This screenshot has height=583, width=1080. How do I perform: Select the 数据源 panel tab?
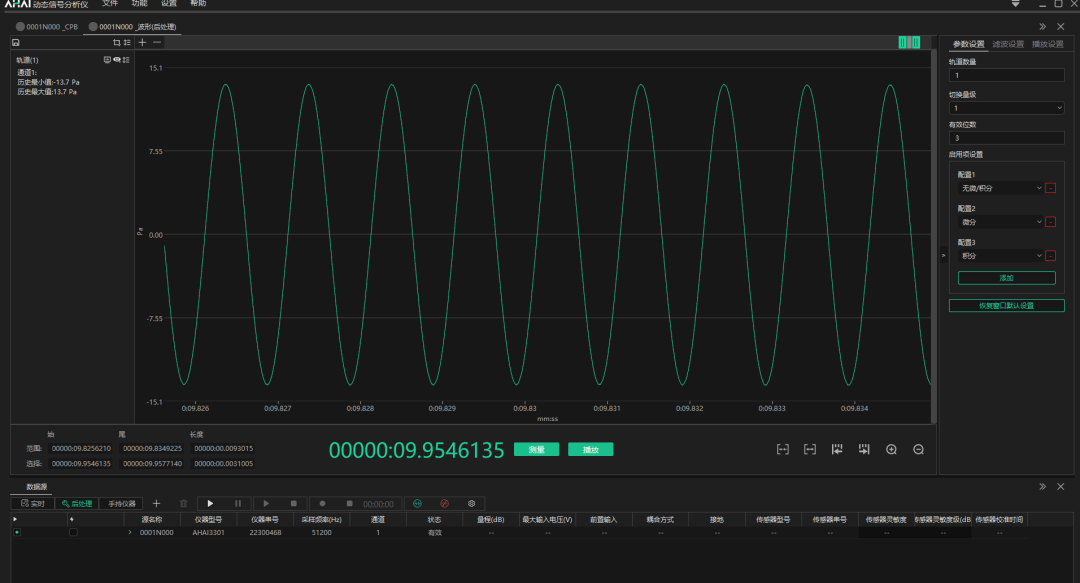[x=37, y=487]
